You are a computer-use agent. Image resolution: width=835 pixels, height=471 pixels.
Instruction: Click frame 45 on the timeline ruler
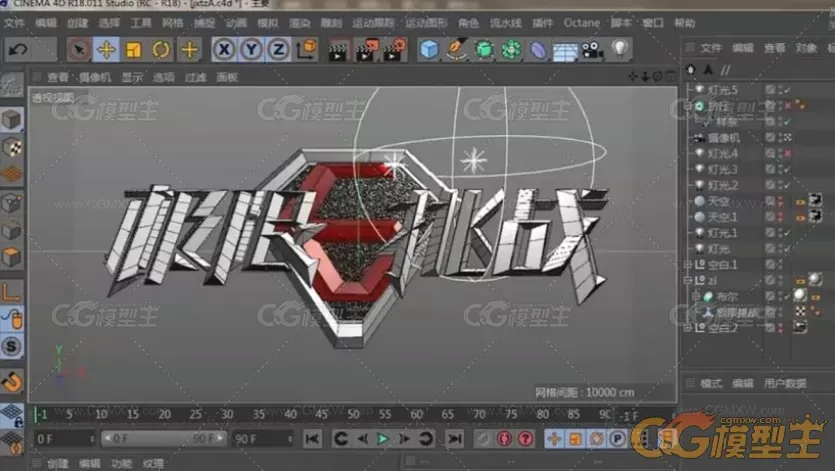point(321,415)
